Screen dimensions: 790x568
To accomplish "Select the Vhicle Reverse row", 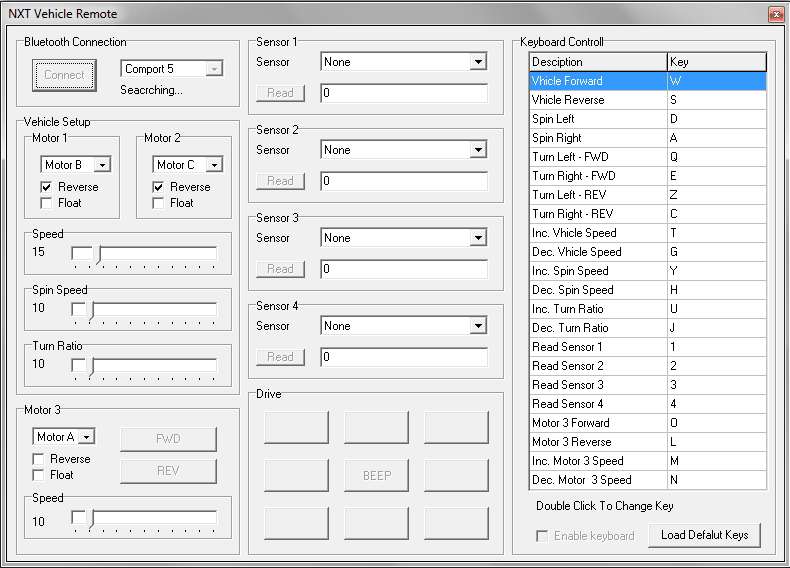I will click(x=648, y=100).
